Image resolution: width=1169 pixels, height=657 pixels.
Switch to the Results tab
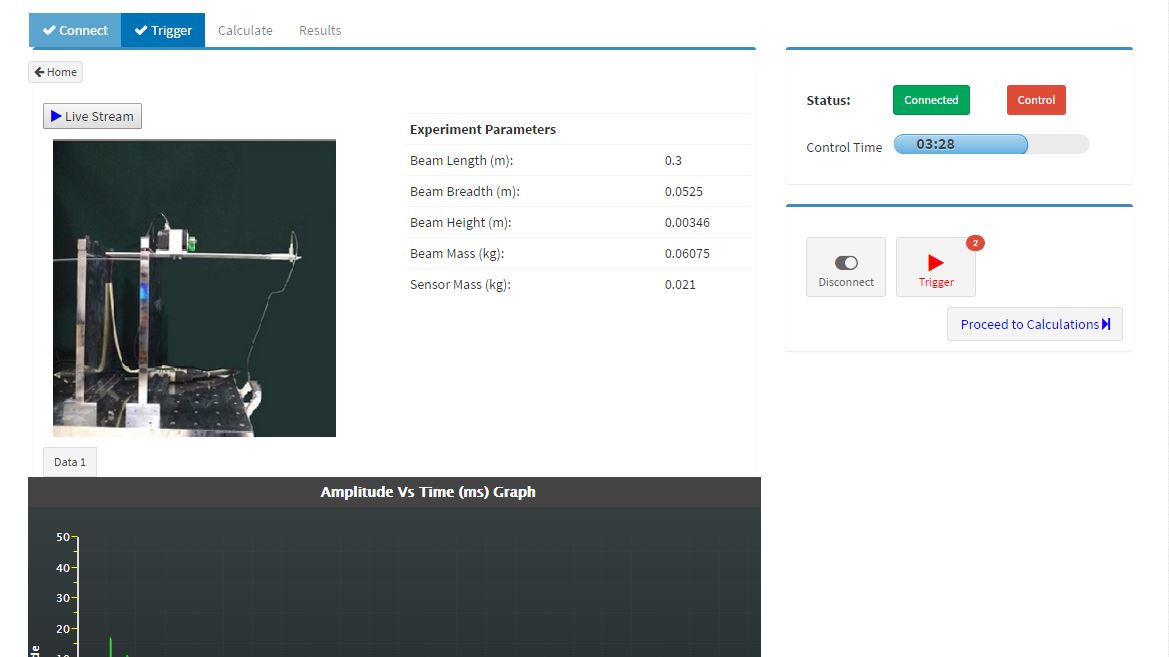tap(320, 31)
